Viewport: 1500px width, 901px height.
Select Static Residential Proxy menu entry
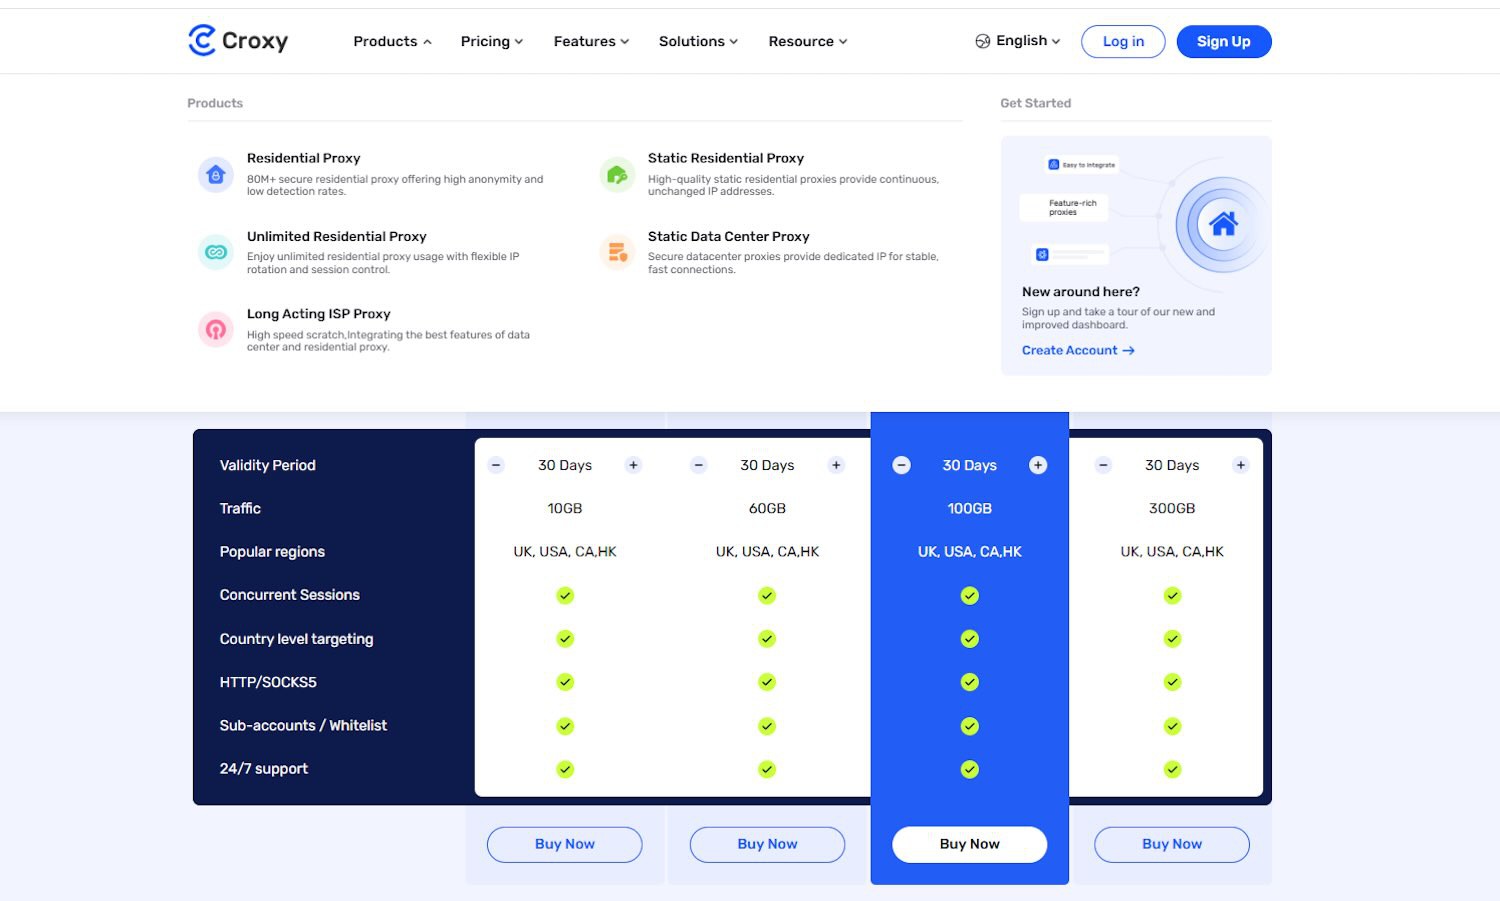click(x=793, y=174)
